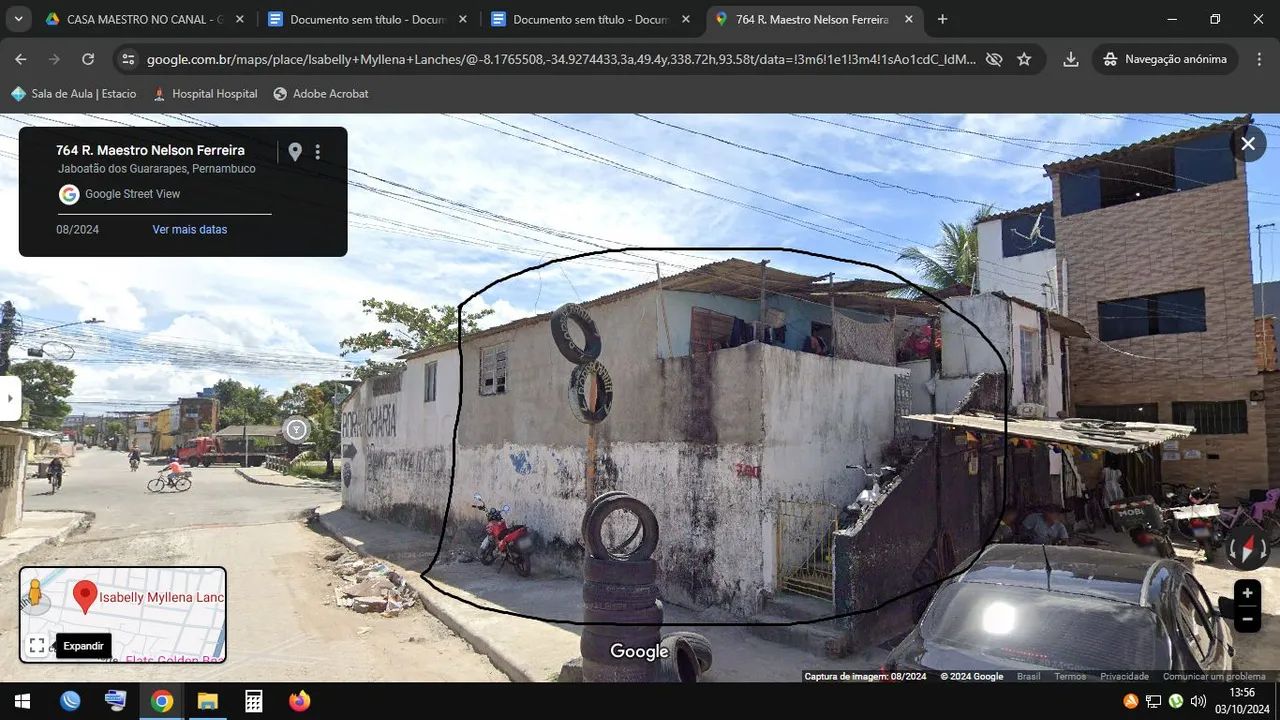1280x720 pixels.
Task: Click the Isabelly Myllena Lanches red pin on minimap
Action: click(x=85, y=597)
